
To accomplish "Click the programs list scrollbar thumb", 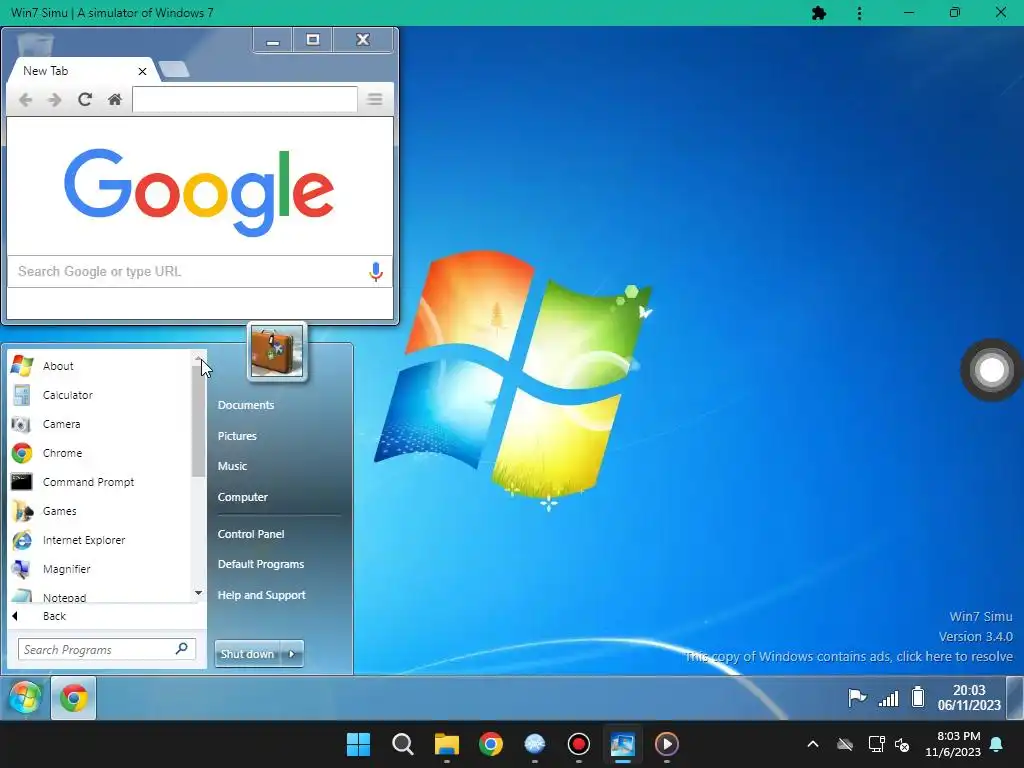I will coord(199,421).
